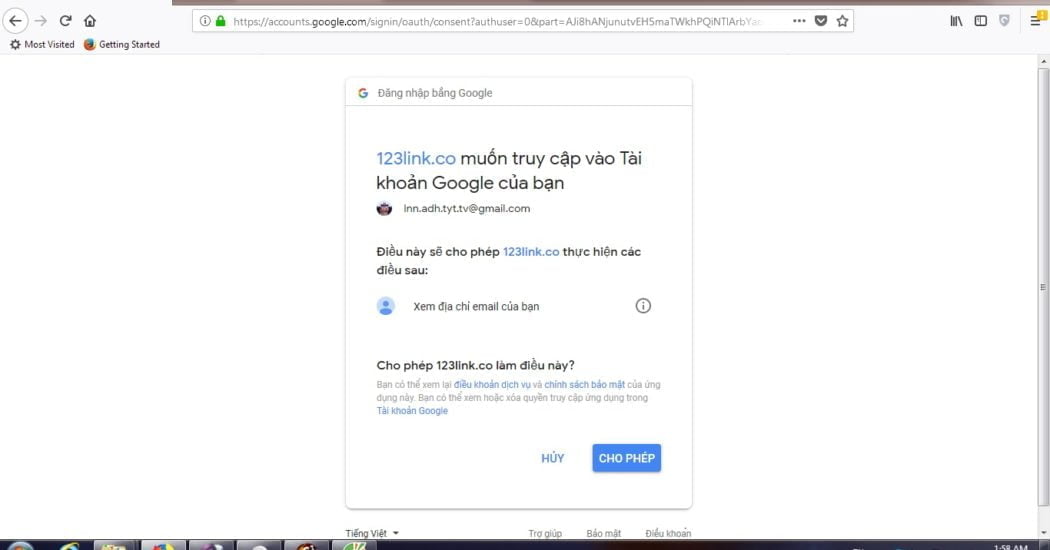The width and height of the screenshot is (1050, 550).
Task: Open the Library icon in toolbar
Action: [x=956, y=21]
